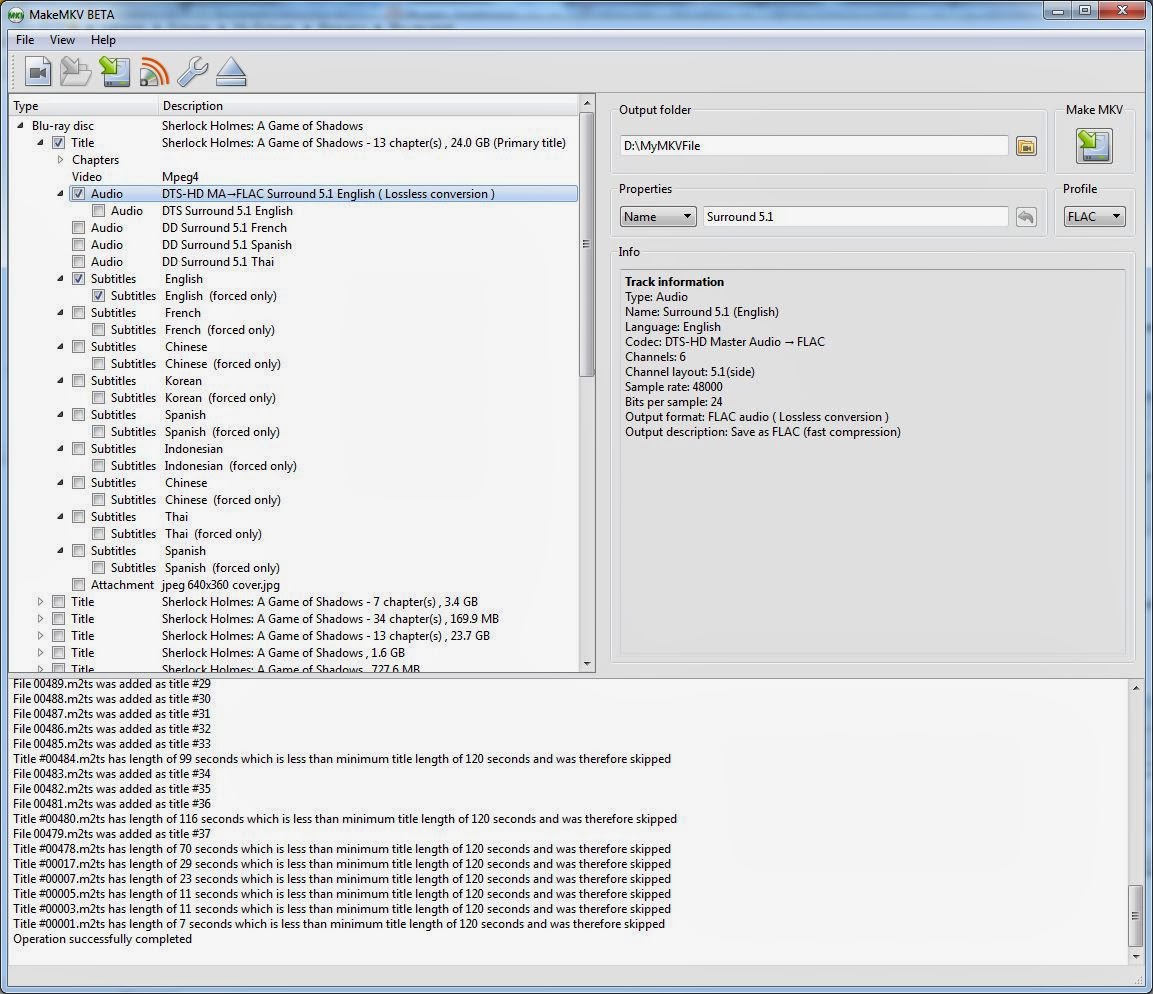Open the Name property dropdown
Screen dimensions: 1153x994
(658, 217)
